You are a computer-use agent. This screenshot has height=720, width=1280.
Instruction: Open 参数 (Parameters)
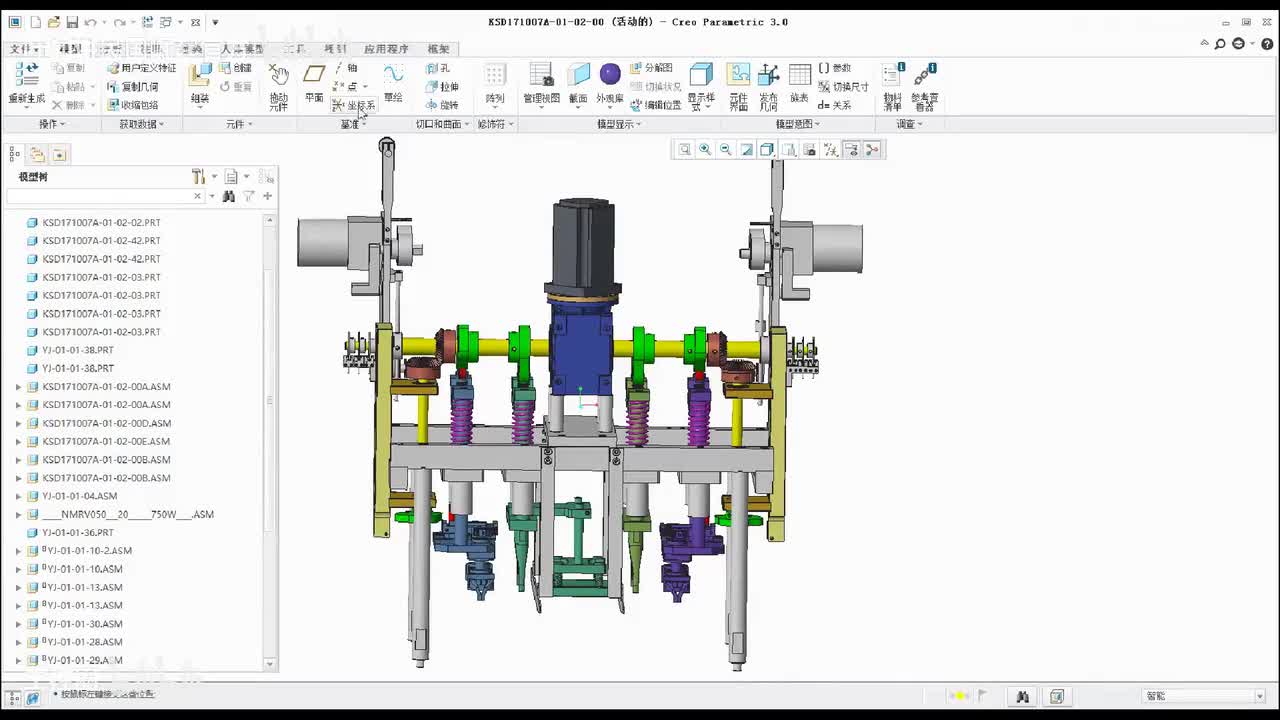835,68
